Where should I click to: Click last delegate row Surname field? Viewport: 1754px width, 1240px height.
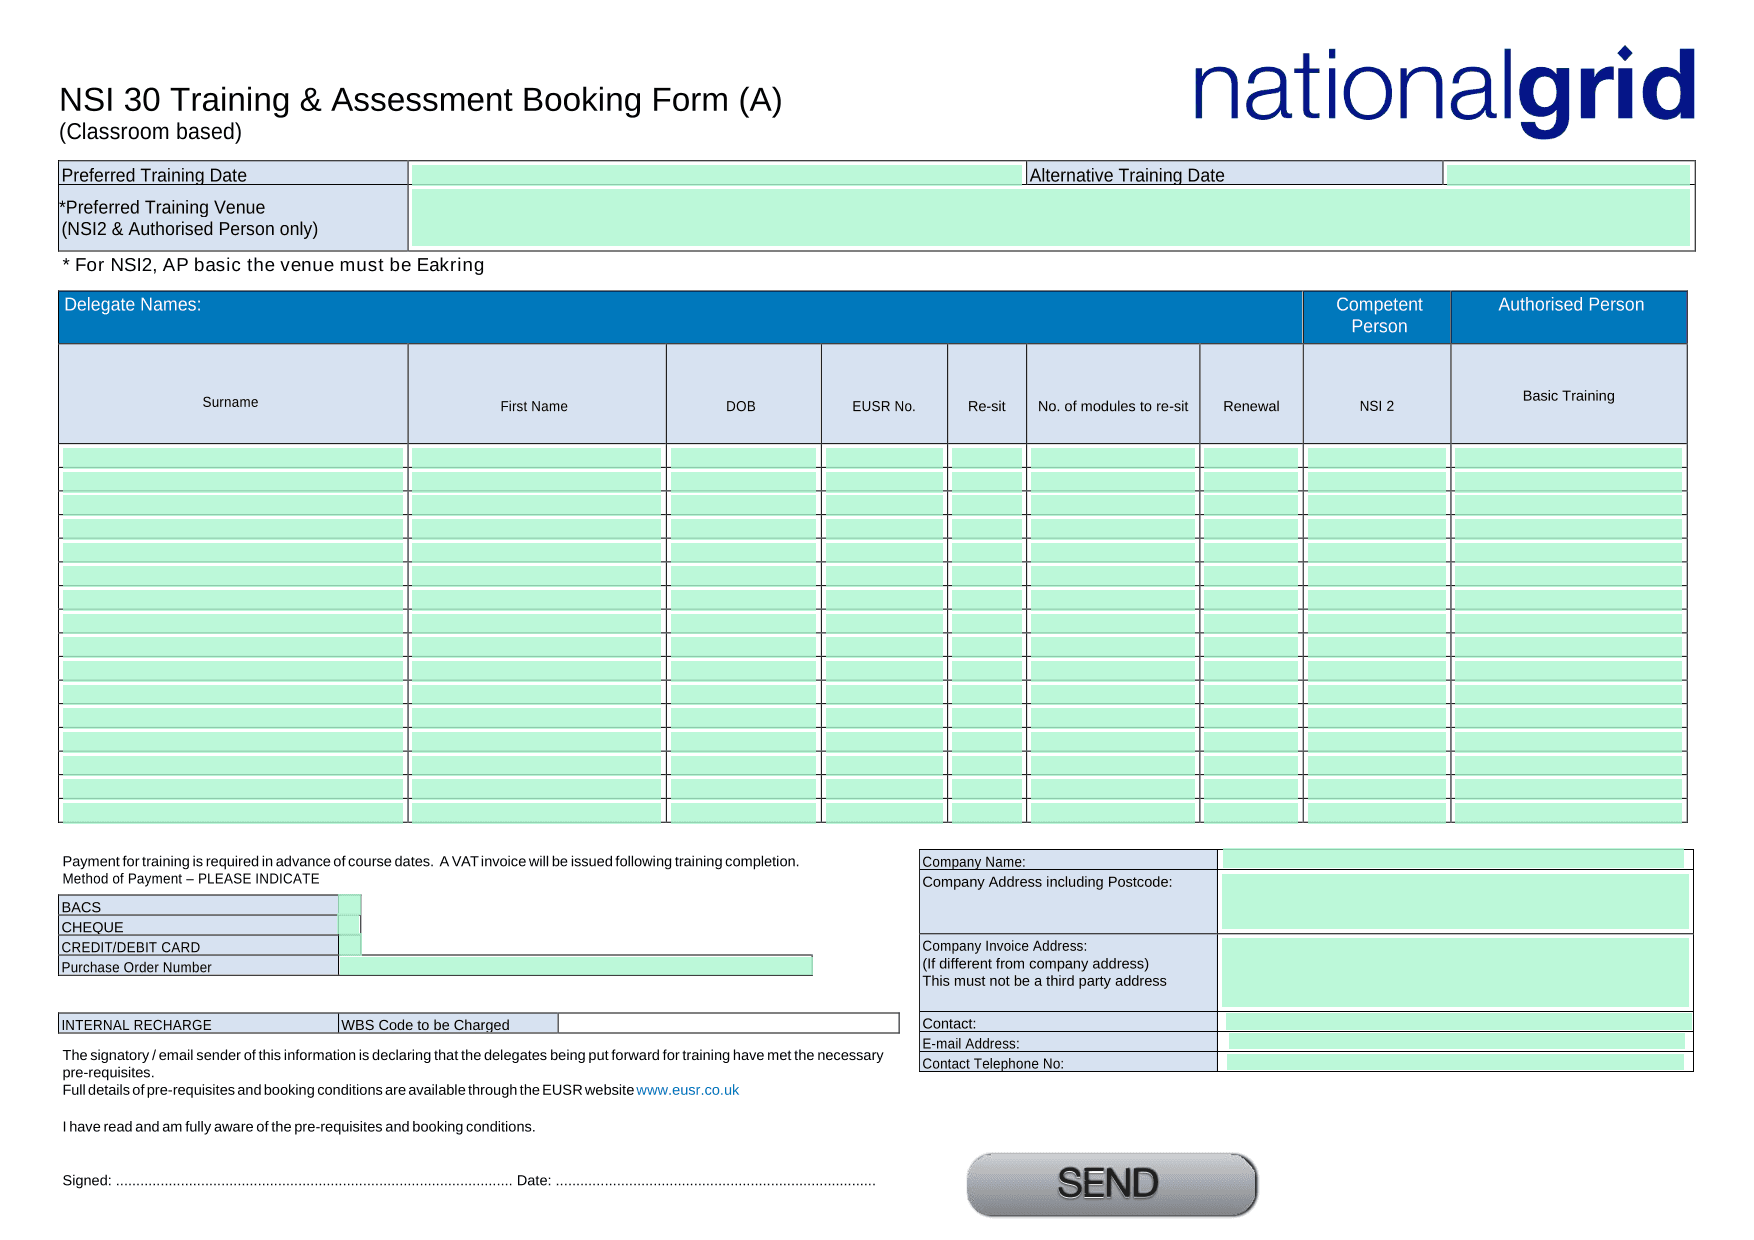(233, 812)
